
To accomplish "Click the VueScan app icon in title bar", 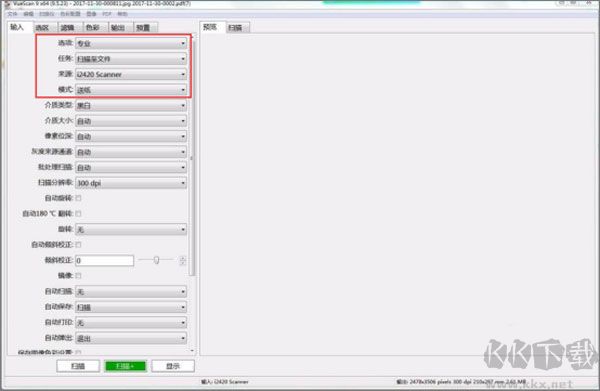I will coord(7,4).
